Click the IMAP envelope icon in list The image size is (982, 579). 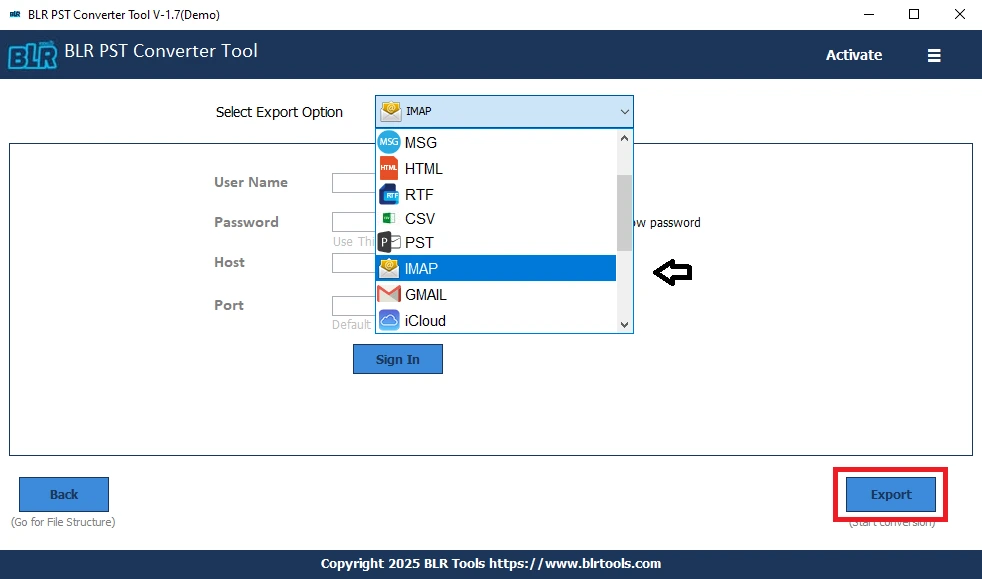[389, 269]
